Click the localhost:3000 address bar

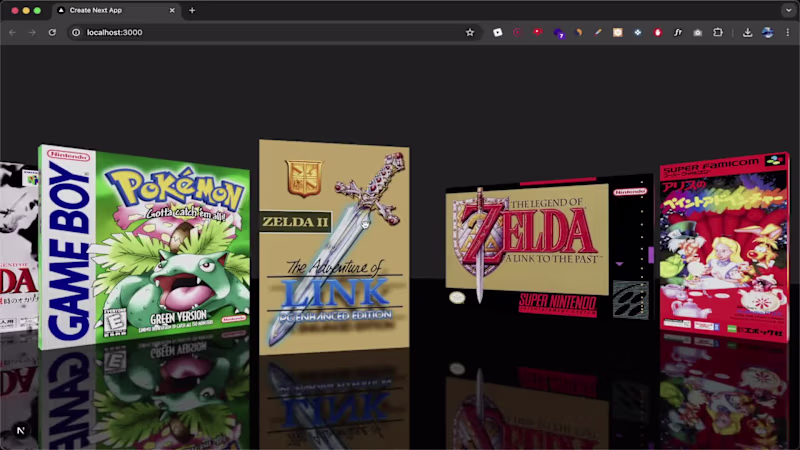pyautogui.click(x=274, y=32)
